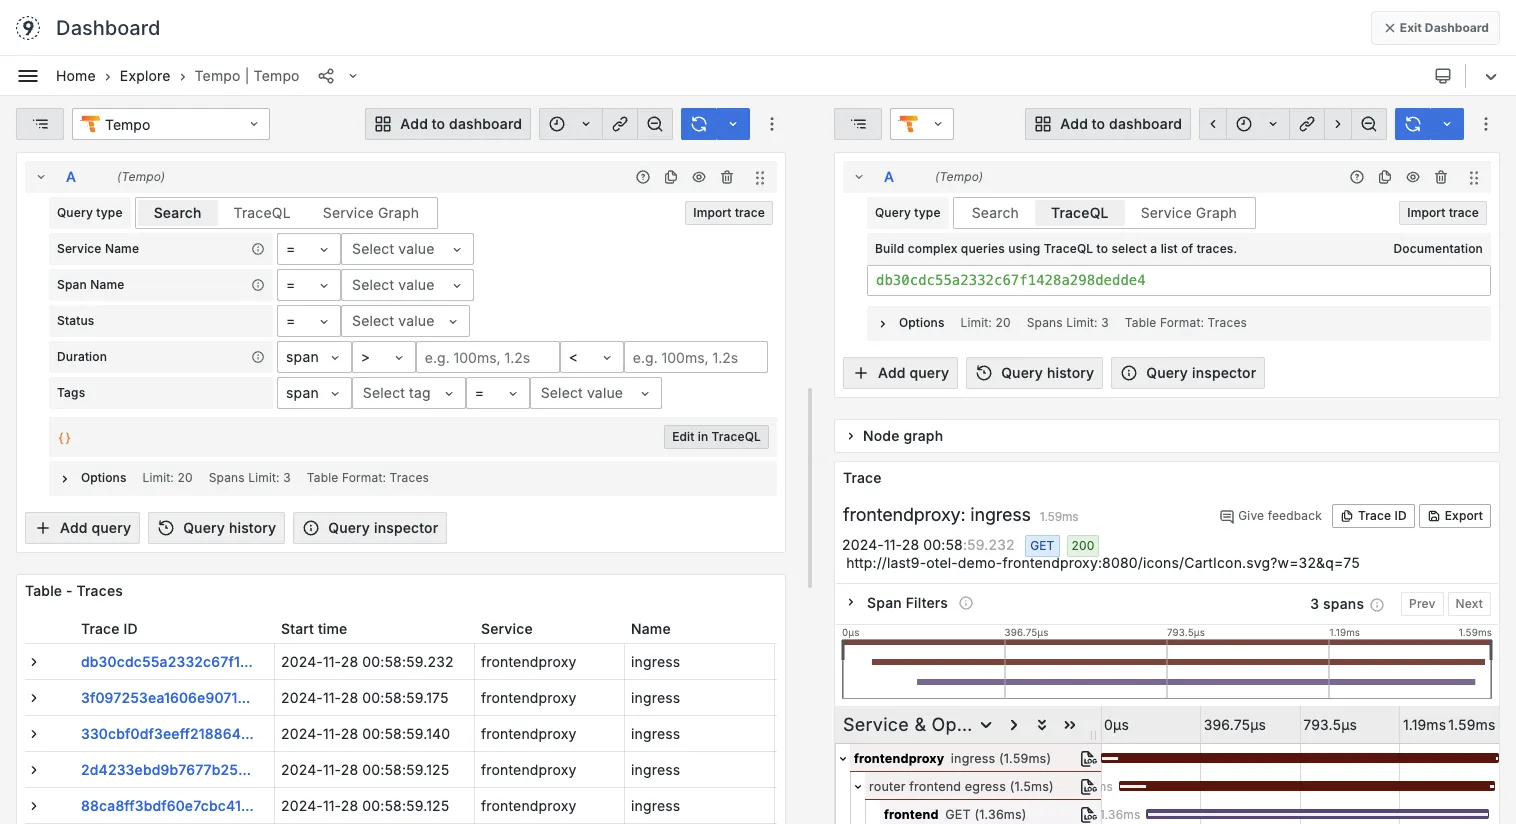Viewport: 1516px width, 824px height.
Task: Open the hamburger navigation menu
Action: [x=28, y=76]
